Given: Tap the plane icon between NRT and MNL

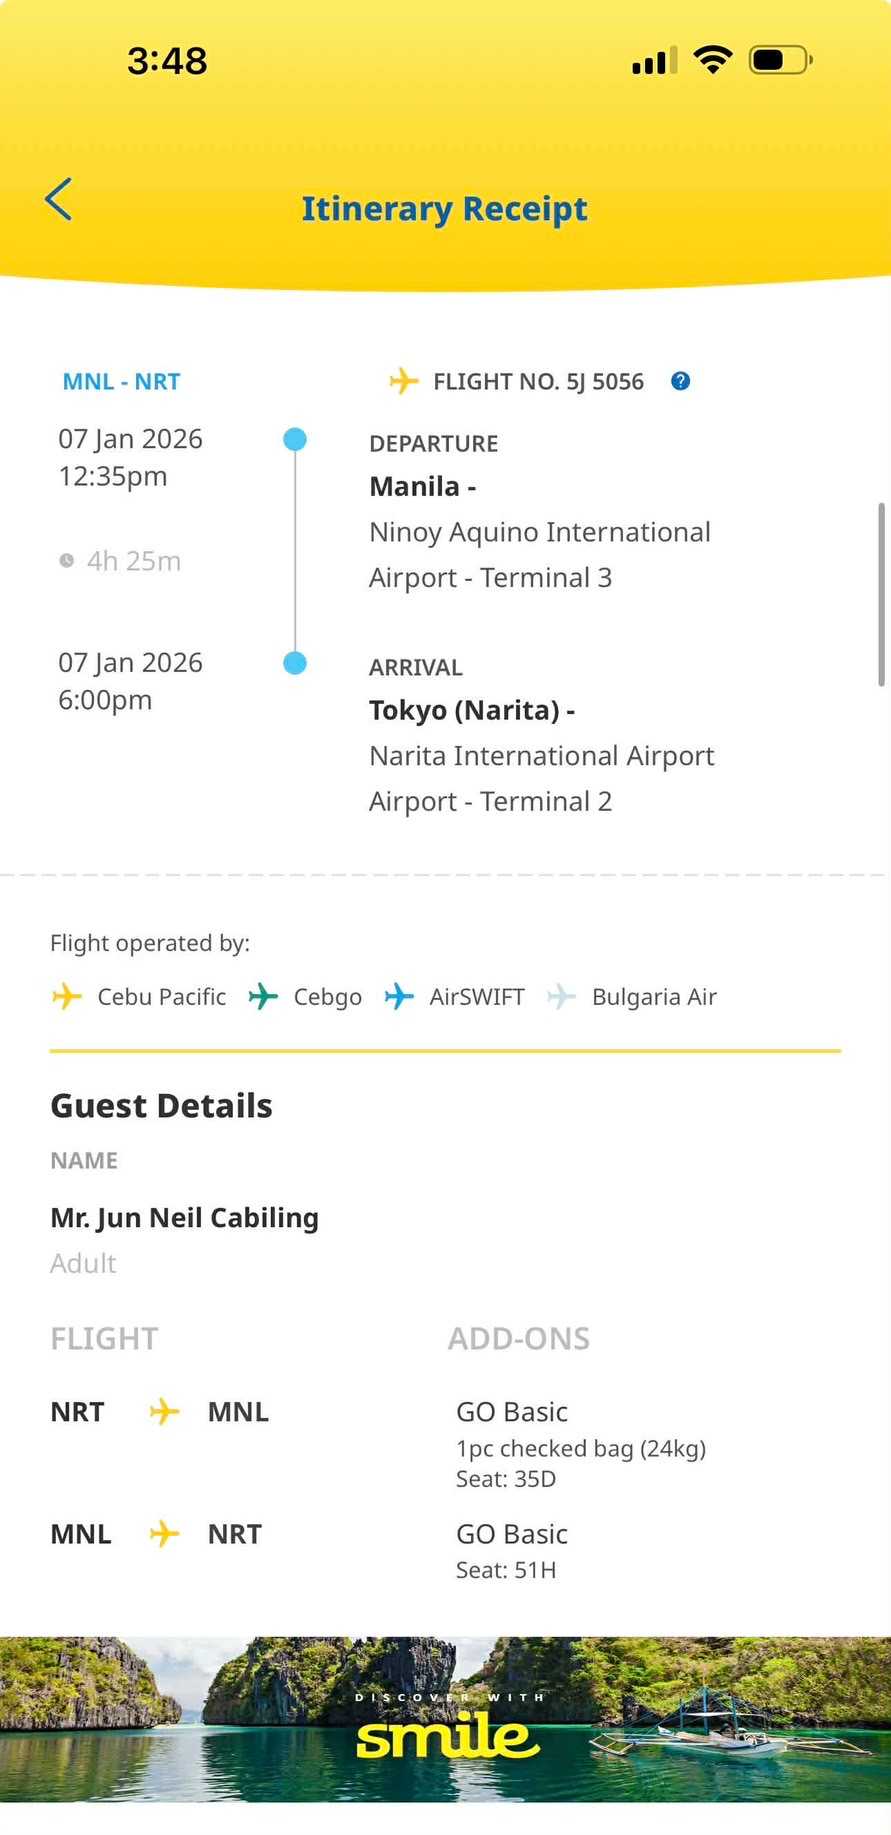Looking at the screenshot, I should pos(164,1411).
